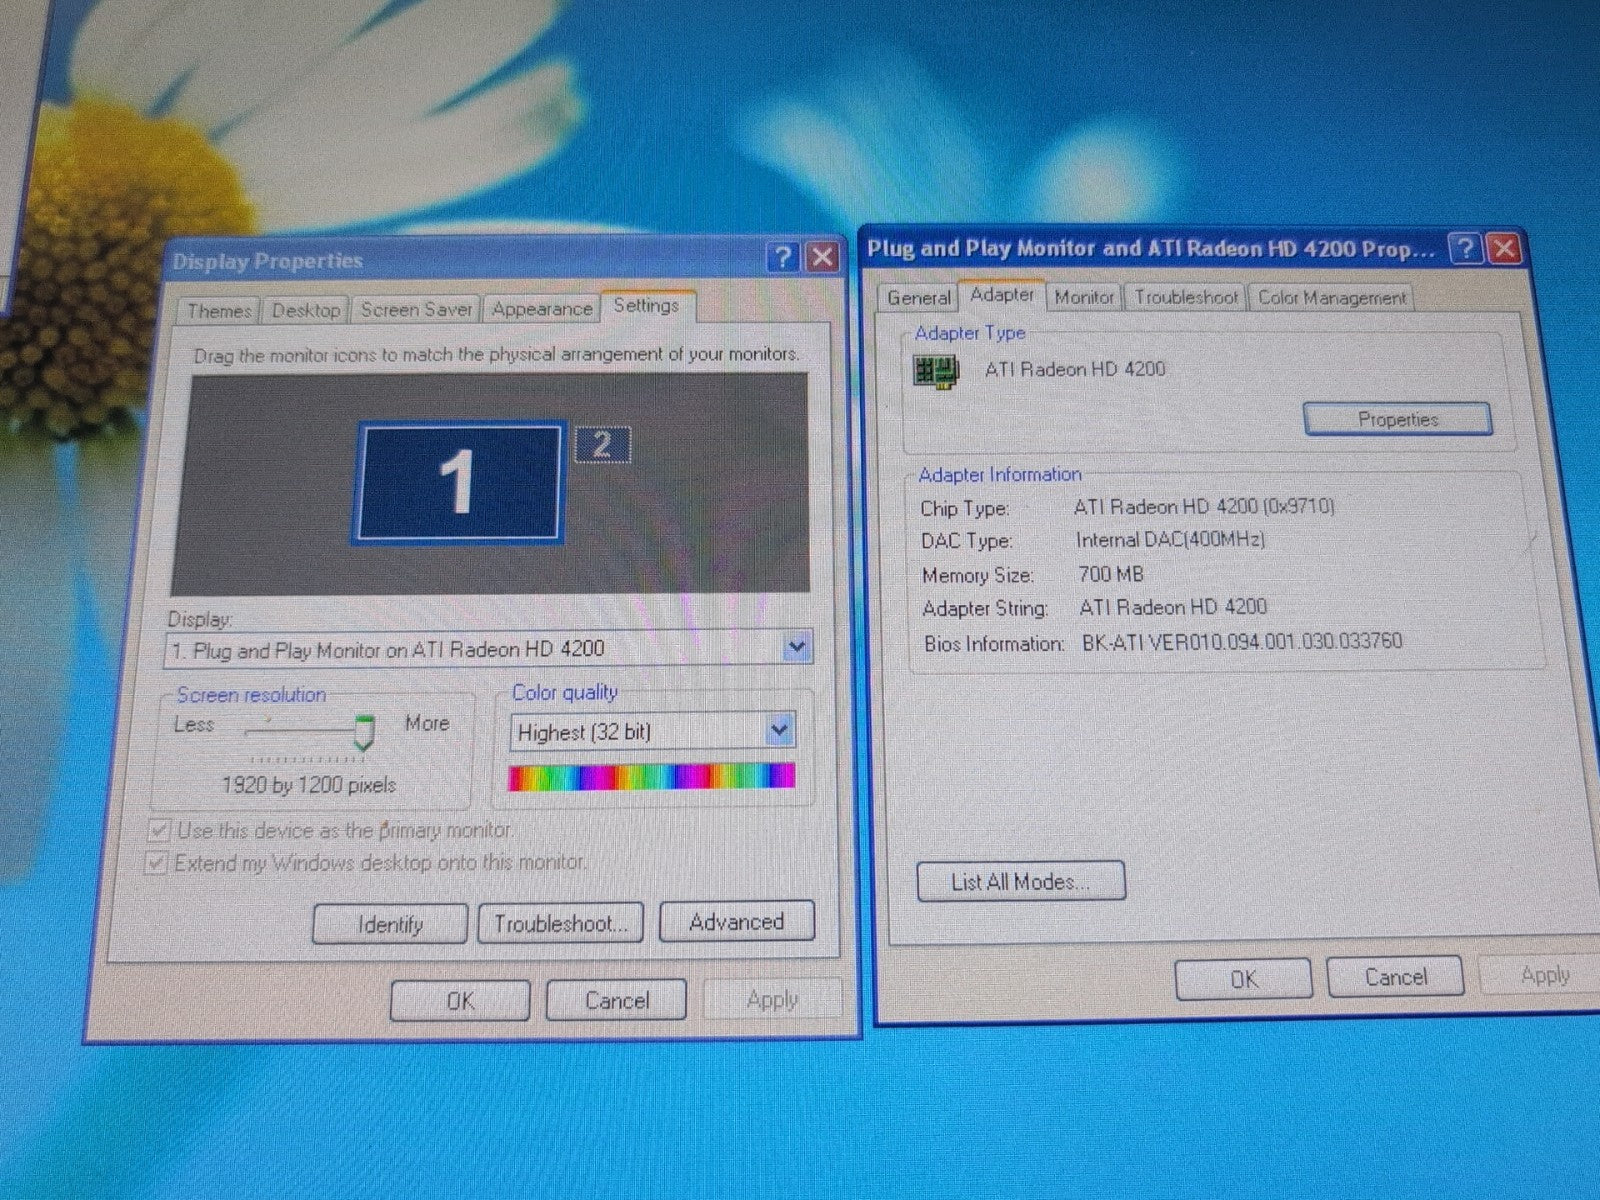Click Display Properties help question mark button
Viewport: 1600px width, 1200px height.
point(782,258)
